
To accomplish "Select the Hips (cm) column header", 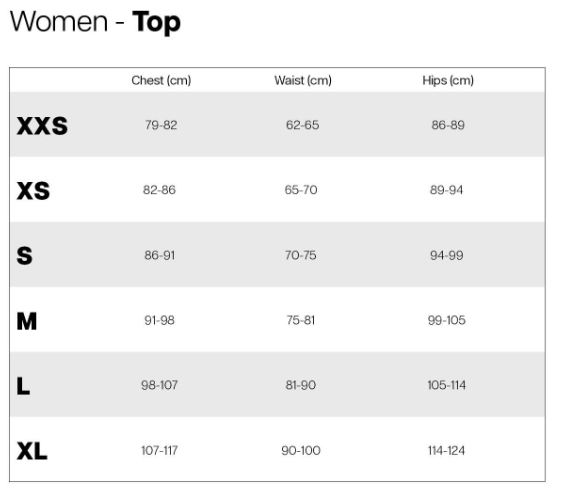I will coord(448,80).
